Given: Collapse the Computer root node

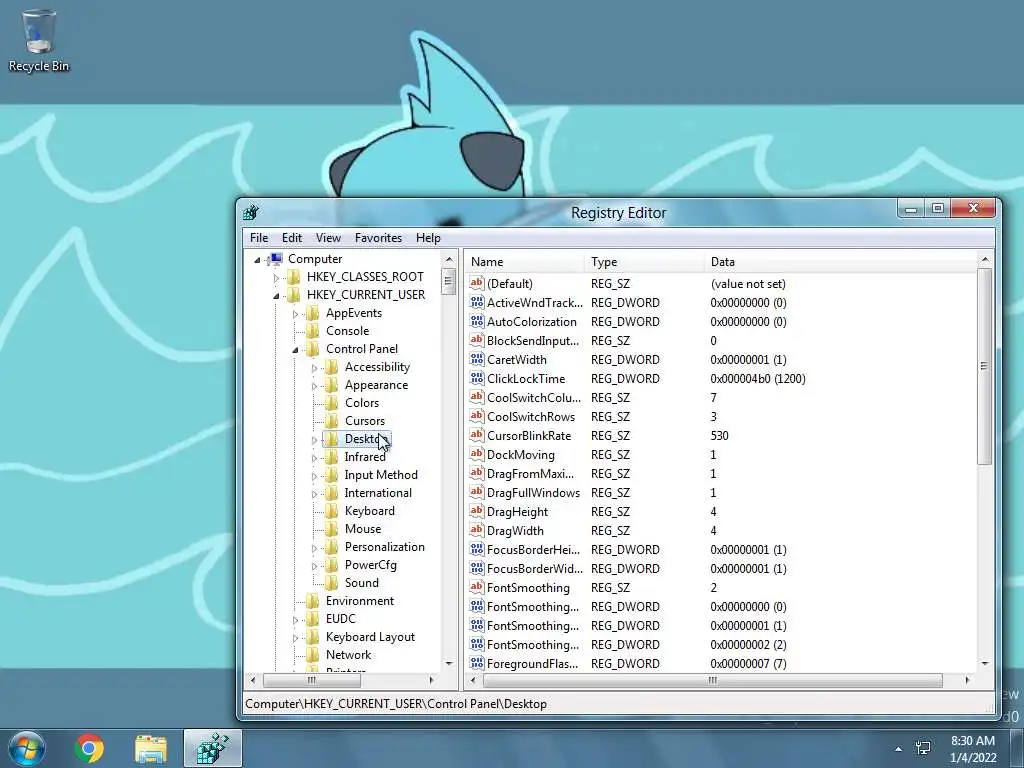Looking at the screenshot, I should click(257, 260).
